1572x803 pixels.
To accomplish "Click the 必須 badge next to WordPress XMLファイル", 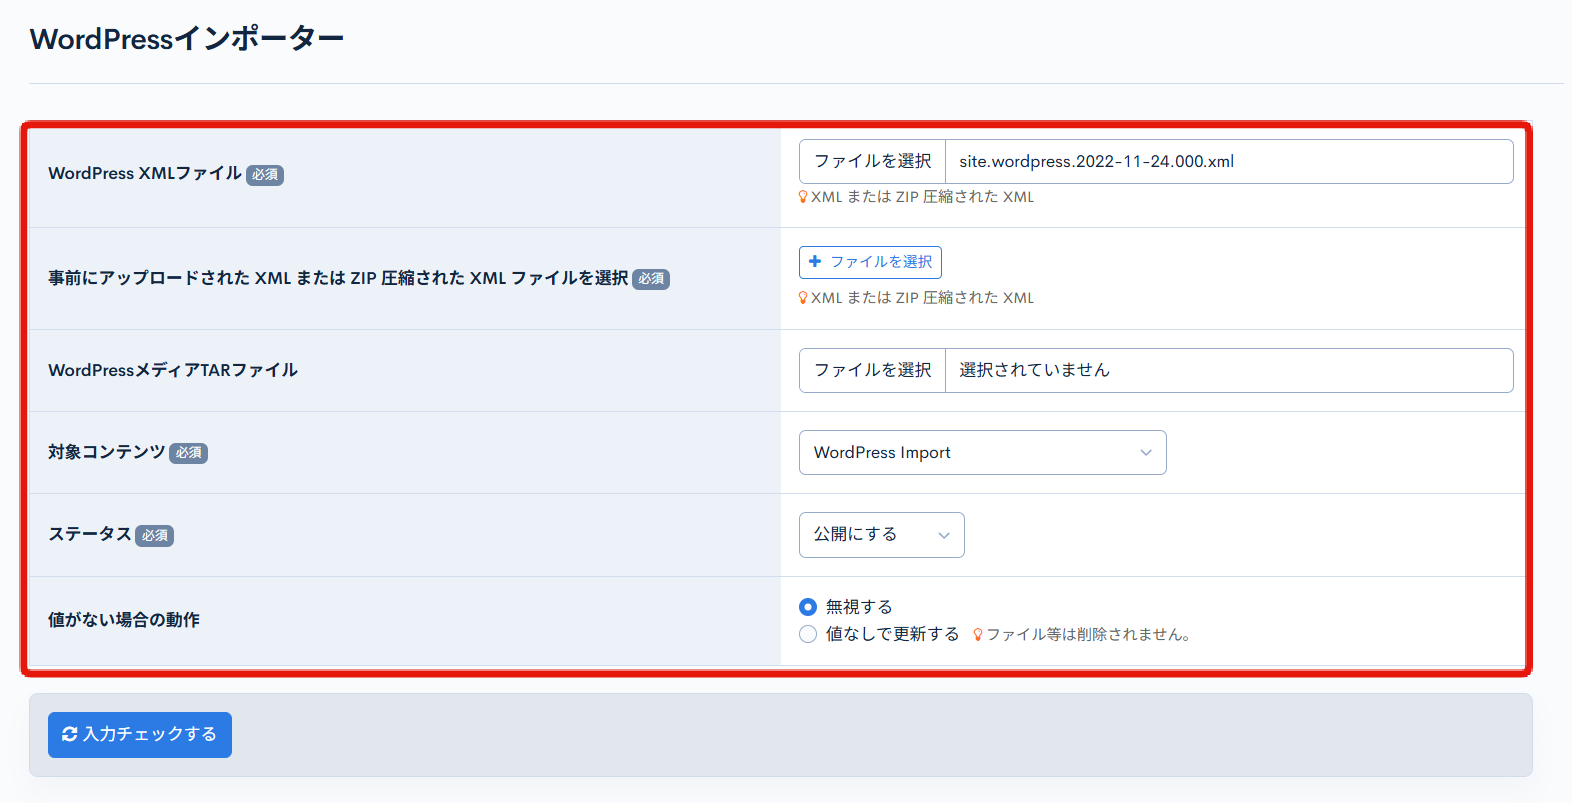I will [x=265, y=175].
